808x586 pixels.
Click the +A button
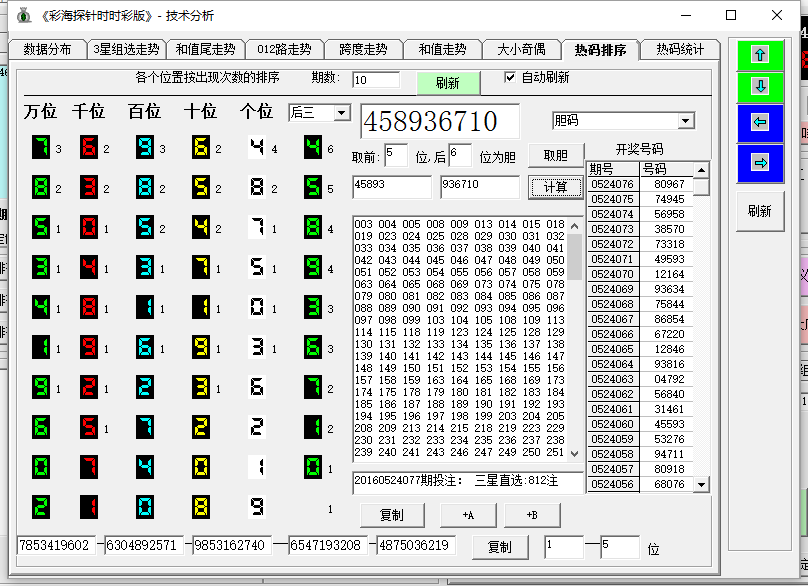(x=468, y=515)
